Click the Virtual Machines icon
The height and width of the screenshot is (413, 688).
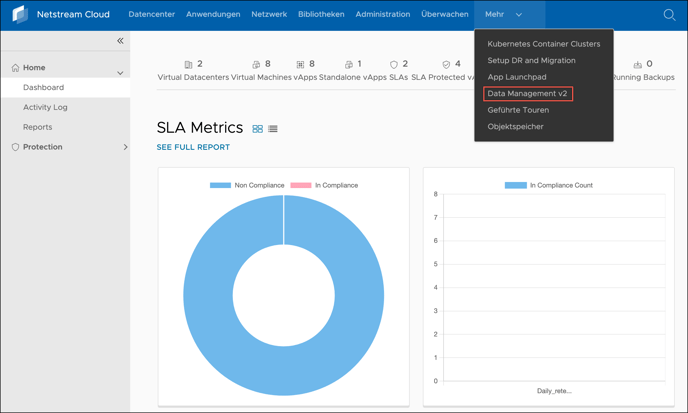tap(256, 65)
